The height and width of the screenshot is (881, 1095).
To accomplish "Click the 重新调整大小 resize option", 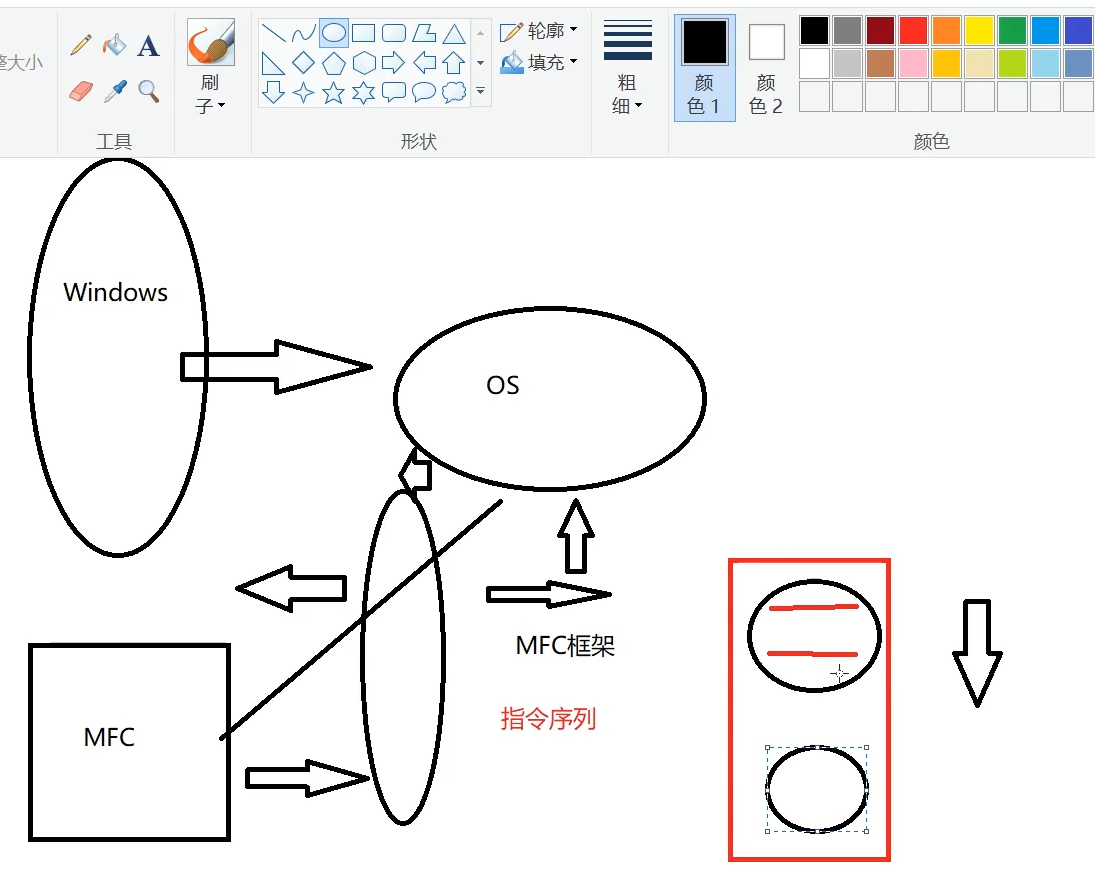I will pyautogui.click(x=22, y=60).
